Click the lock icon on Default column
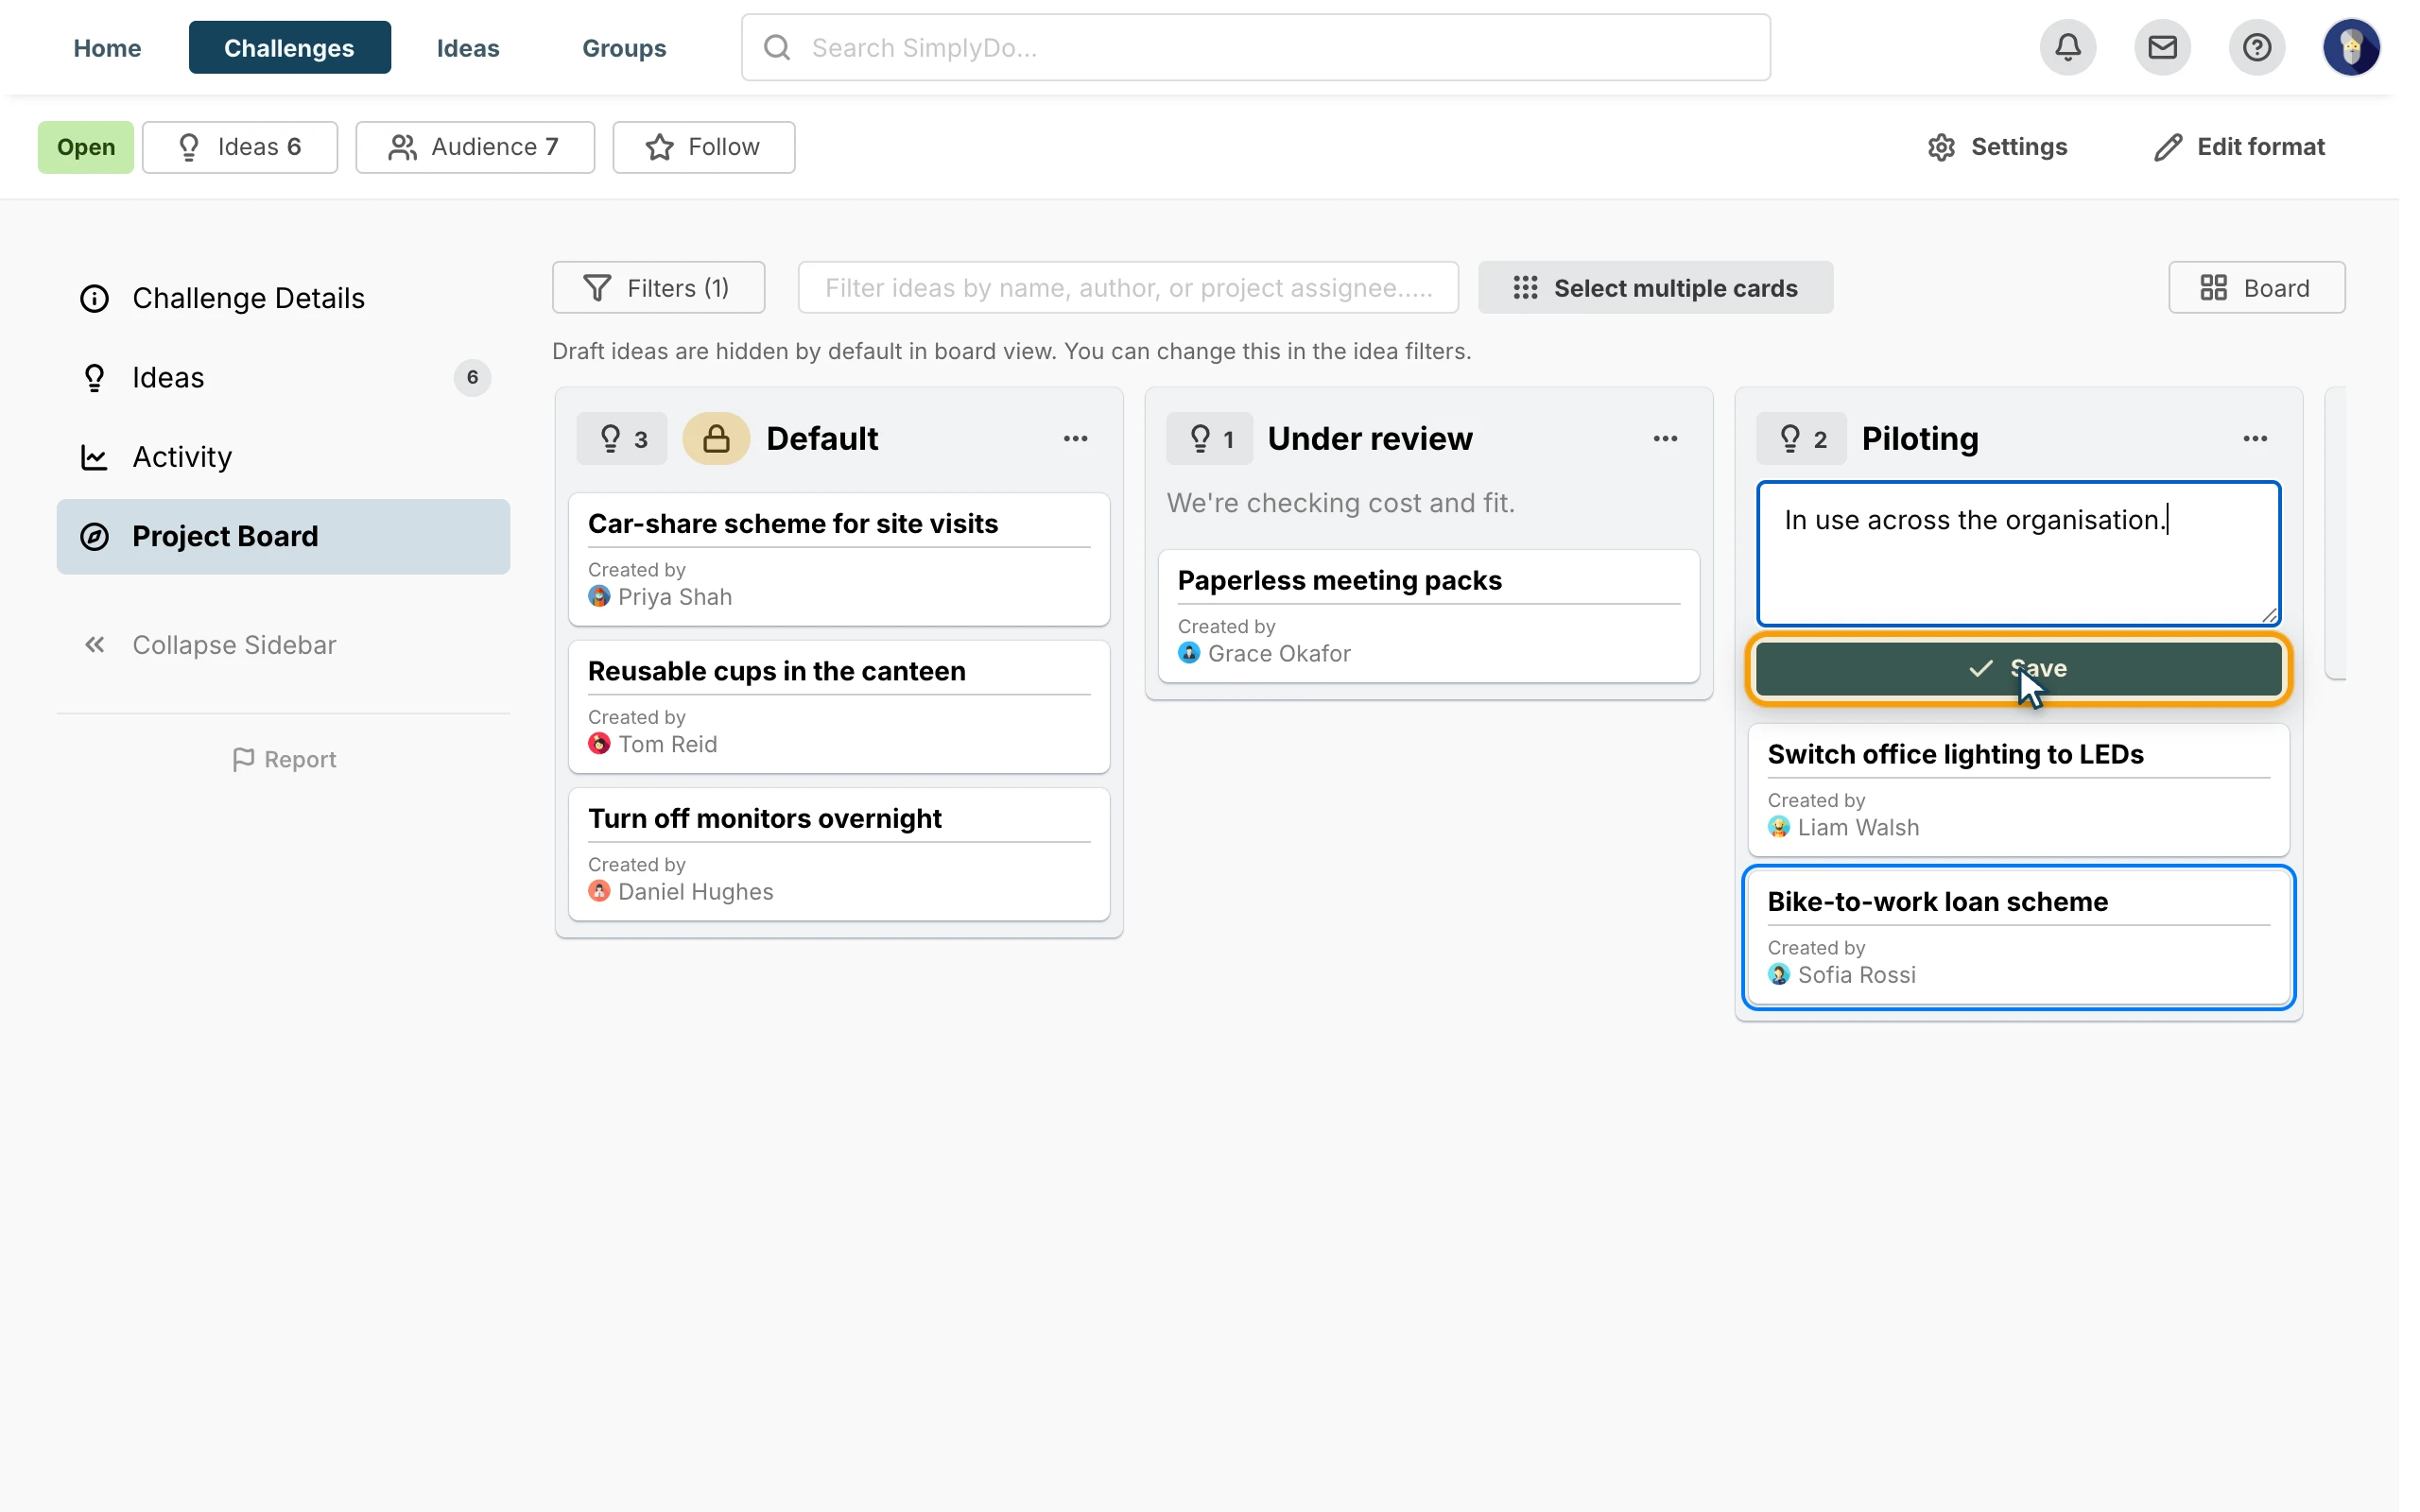2420x1512 pixels. (x=716, y=438)
